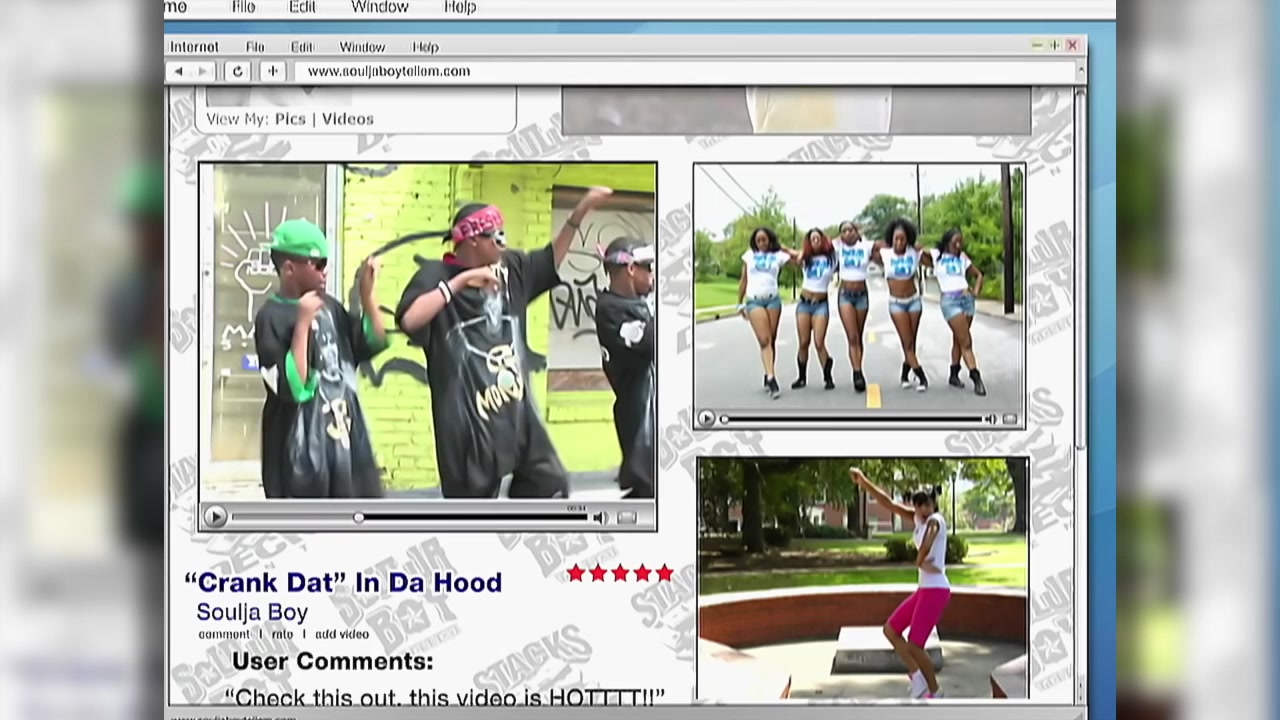
Task: Click the plus add-bookmark button by the address bar
Action: click(272, 71)
